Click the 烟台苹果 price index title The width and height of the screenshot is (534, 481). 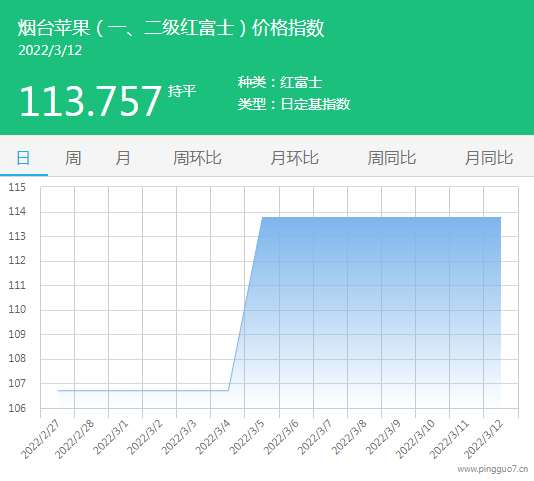click(171, 28)
